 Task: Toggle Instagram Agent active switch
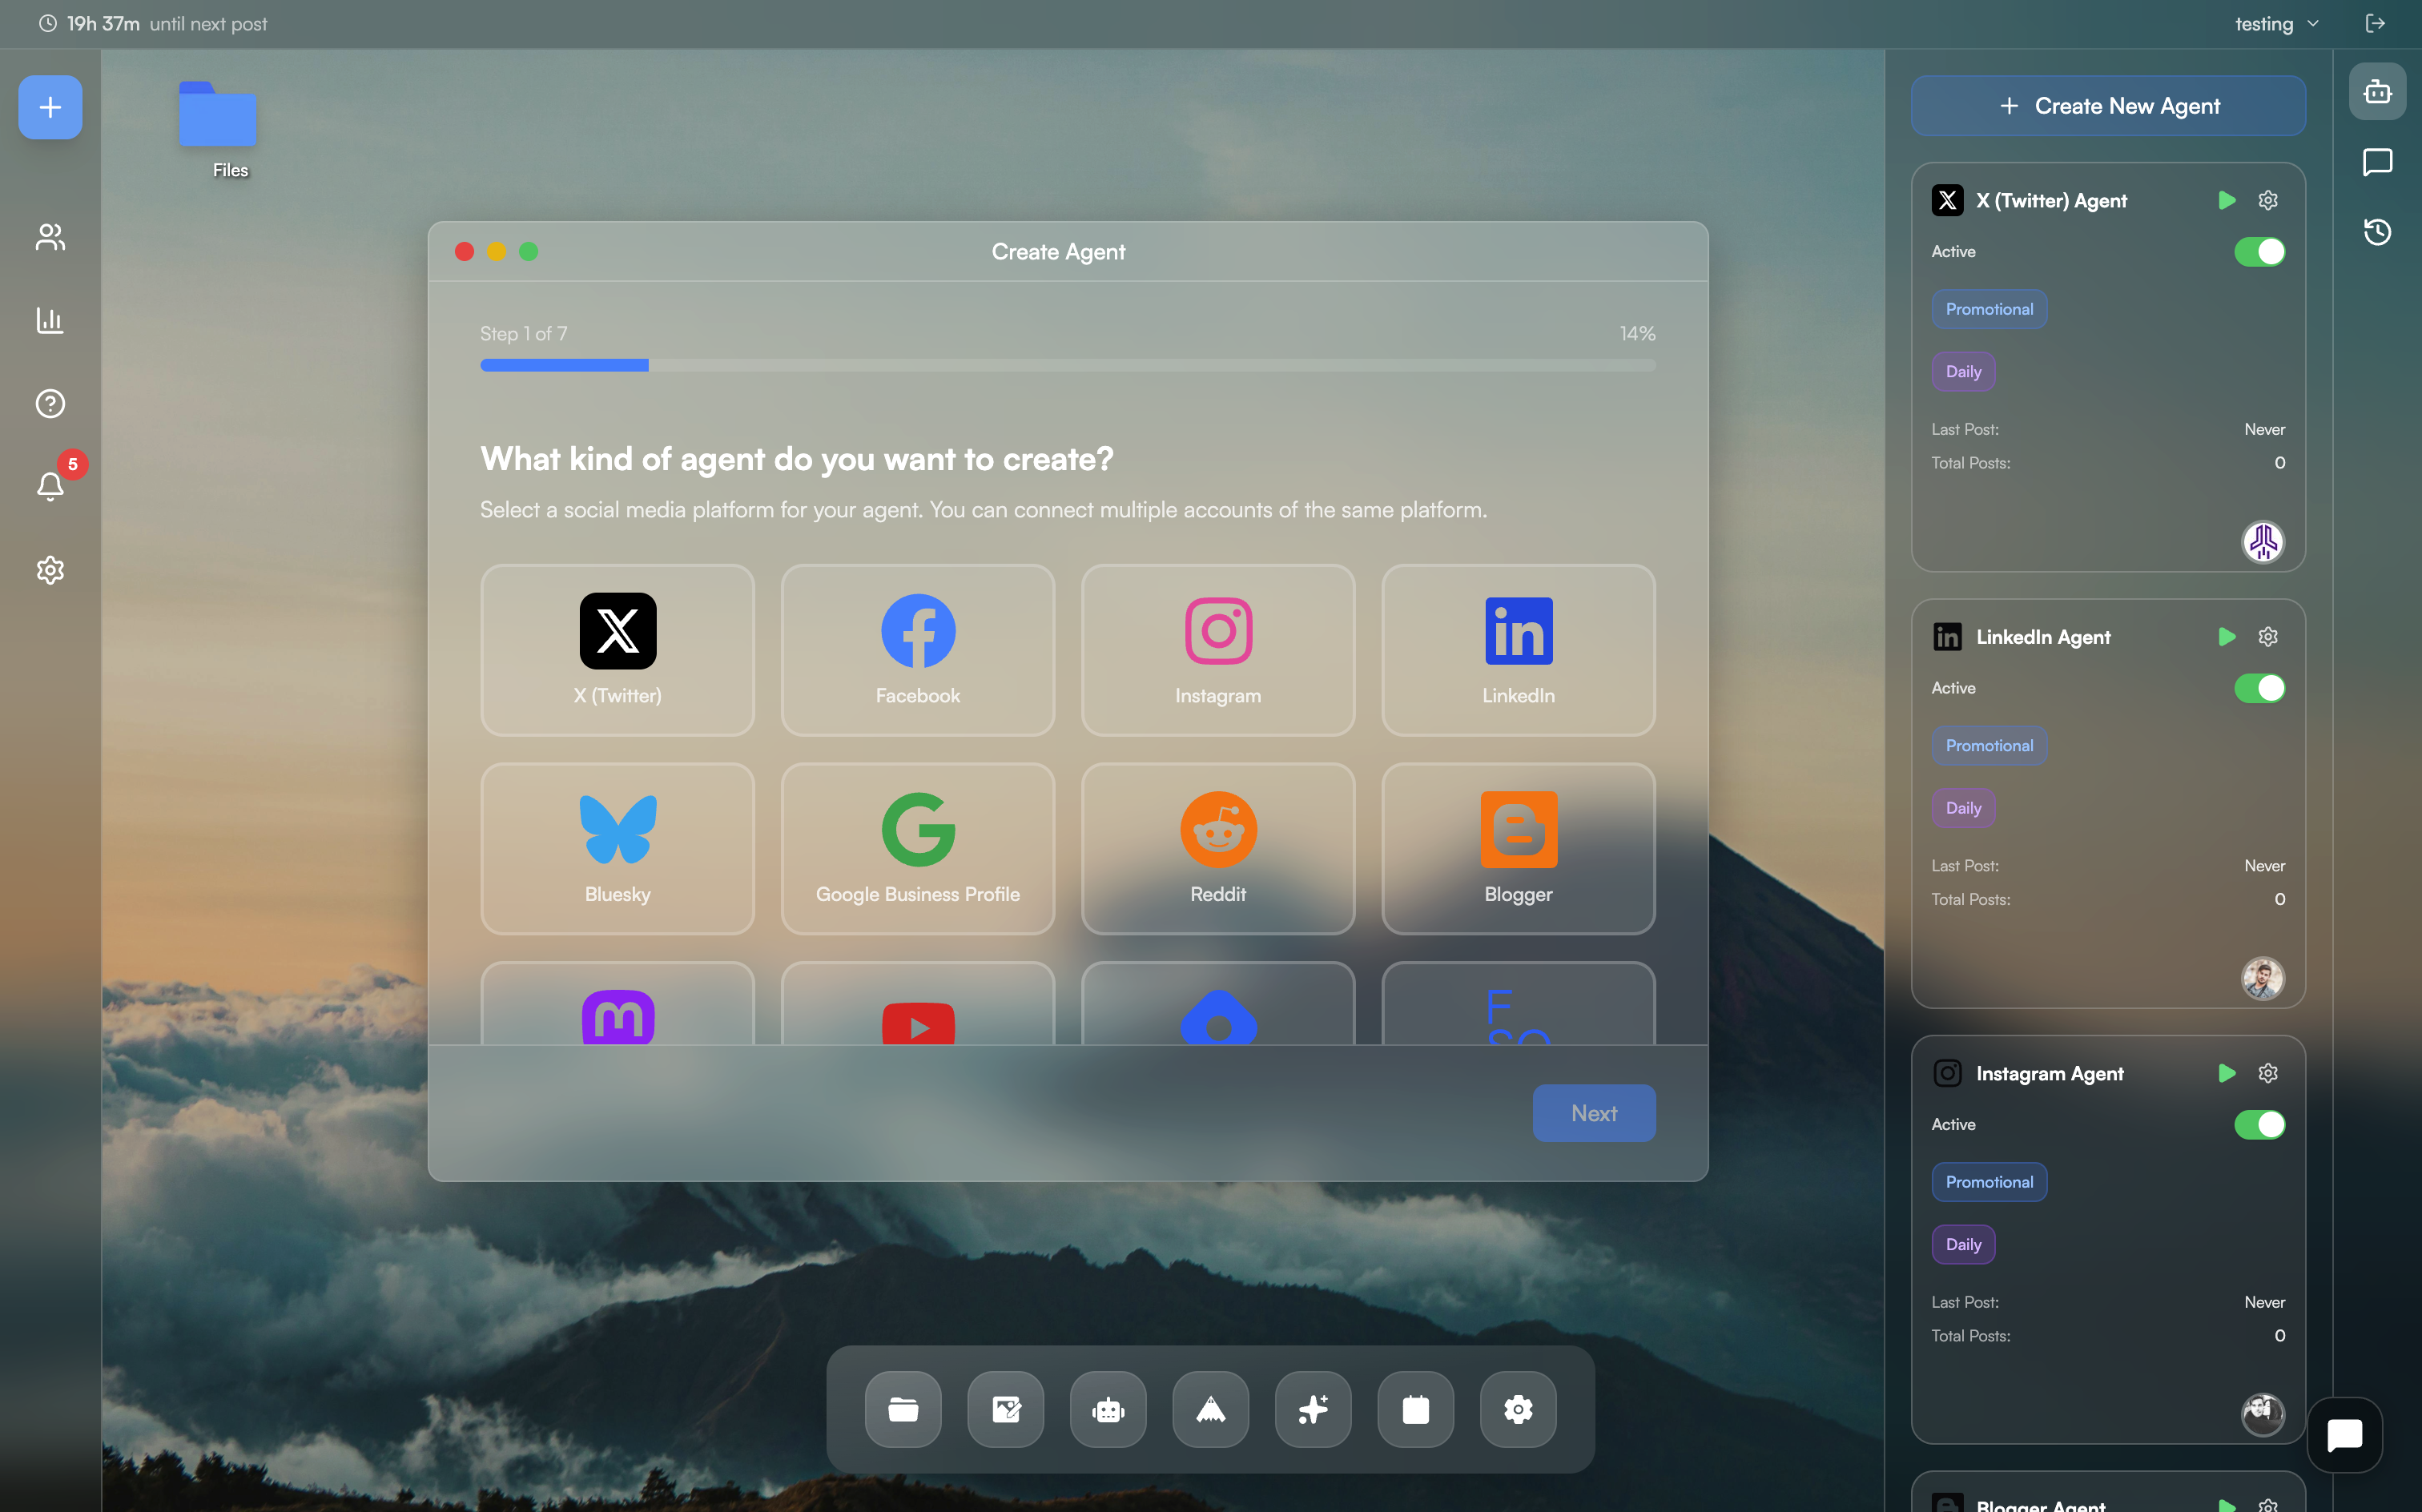point(2259,1124)
